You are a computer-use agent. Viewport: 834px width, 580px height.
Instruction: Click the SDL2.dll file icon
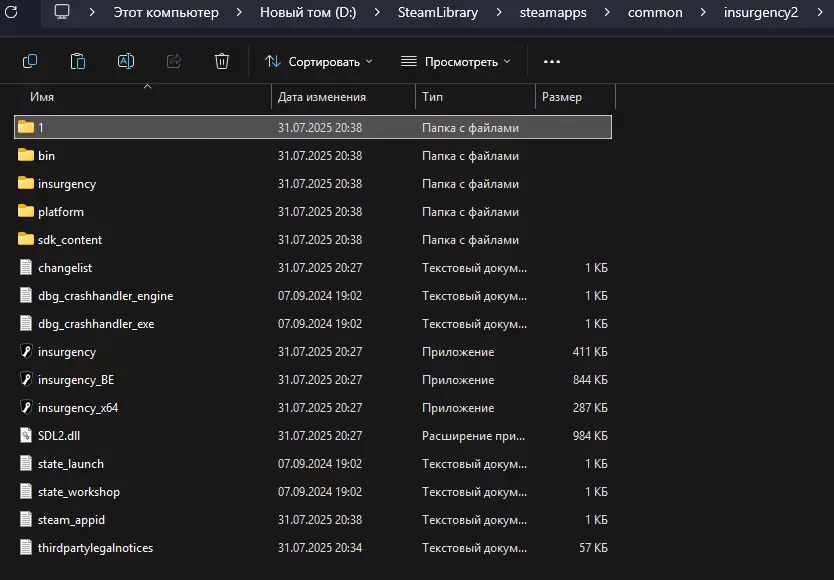coord(26,435)
